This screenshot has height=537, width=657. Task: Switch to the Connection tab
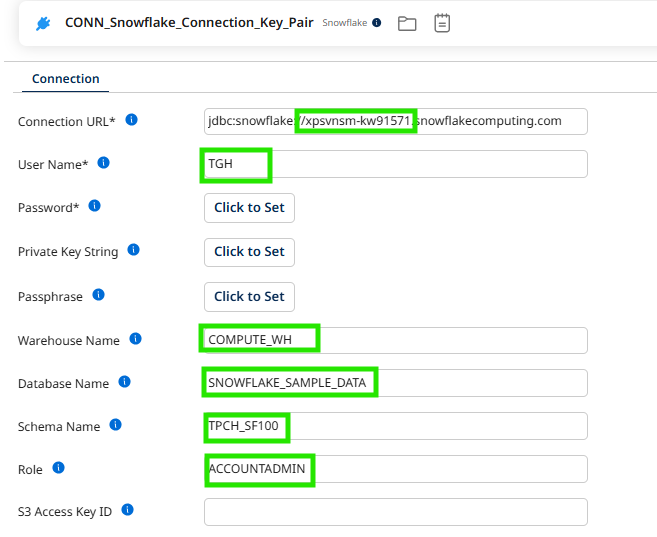tap(66, 79)
